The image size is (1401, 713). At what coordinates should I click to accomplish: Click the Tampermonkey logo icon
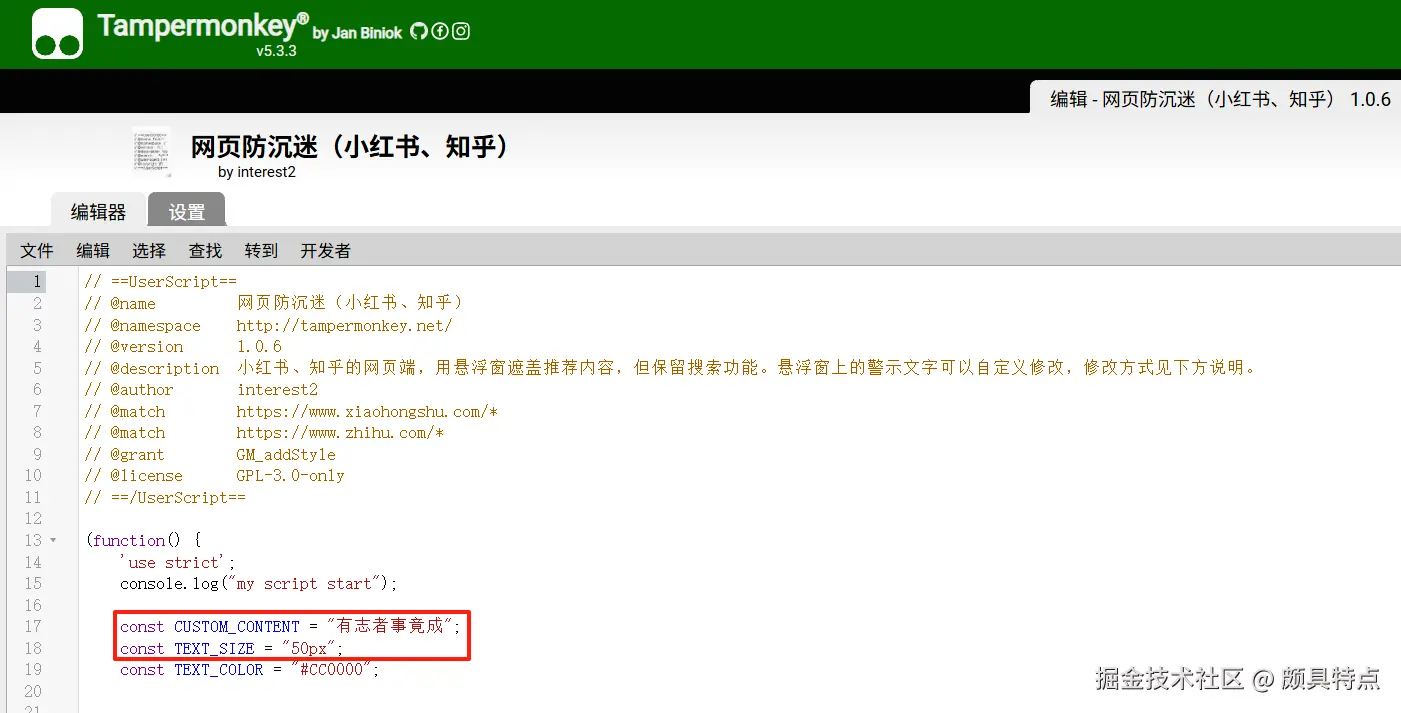click(x=57, y=33)
